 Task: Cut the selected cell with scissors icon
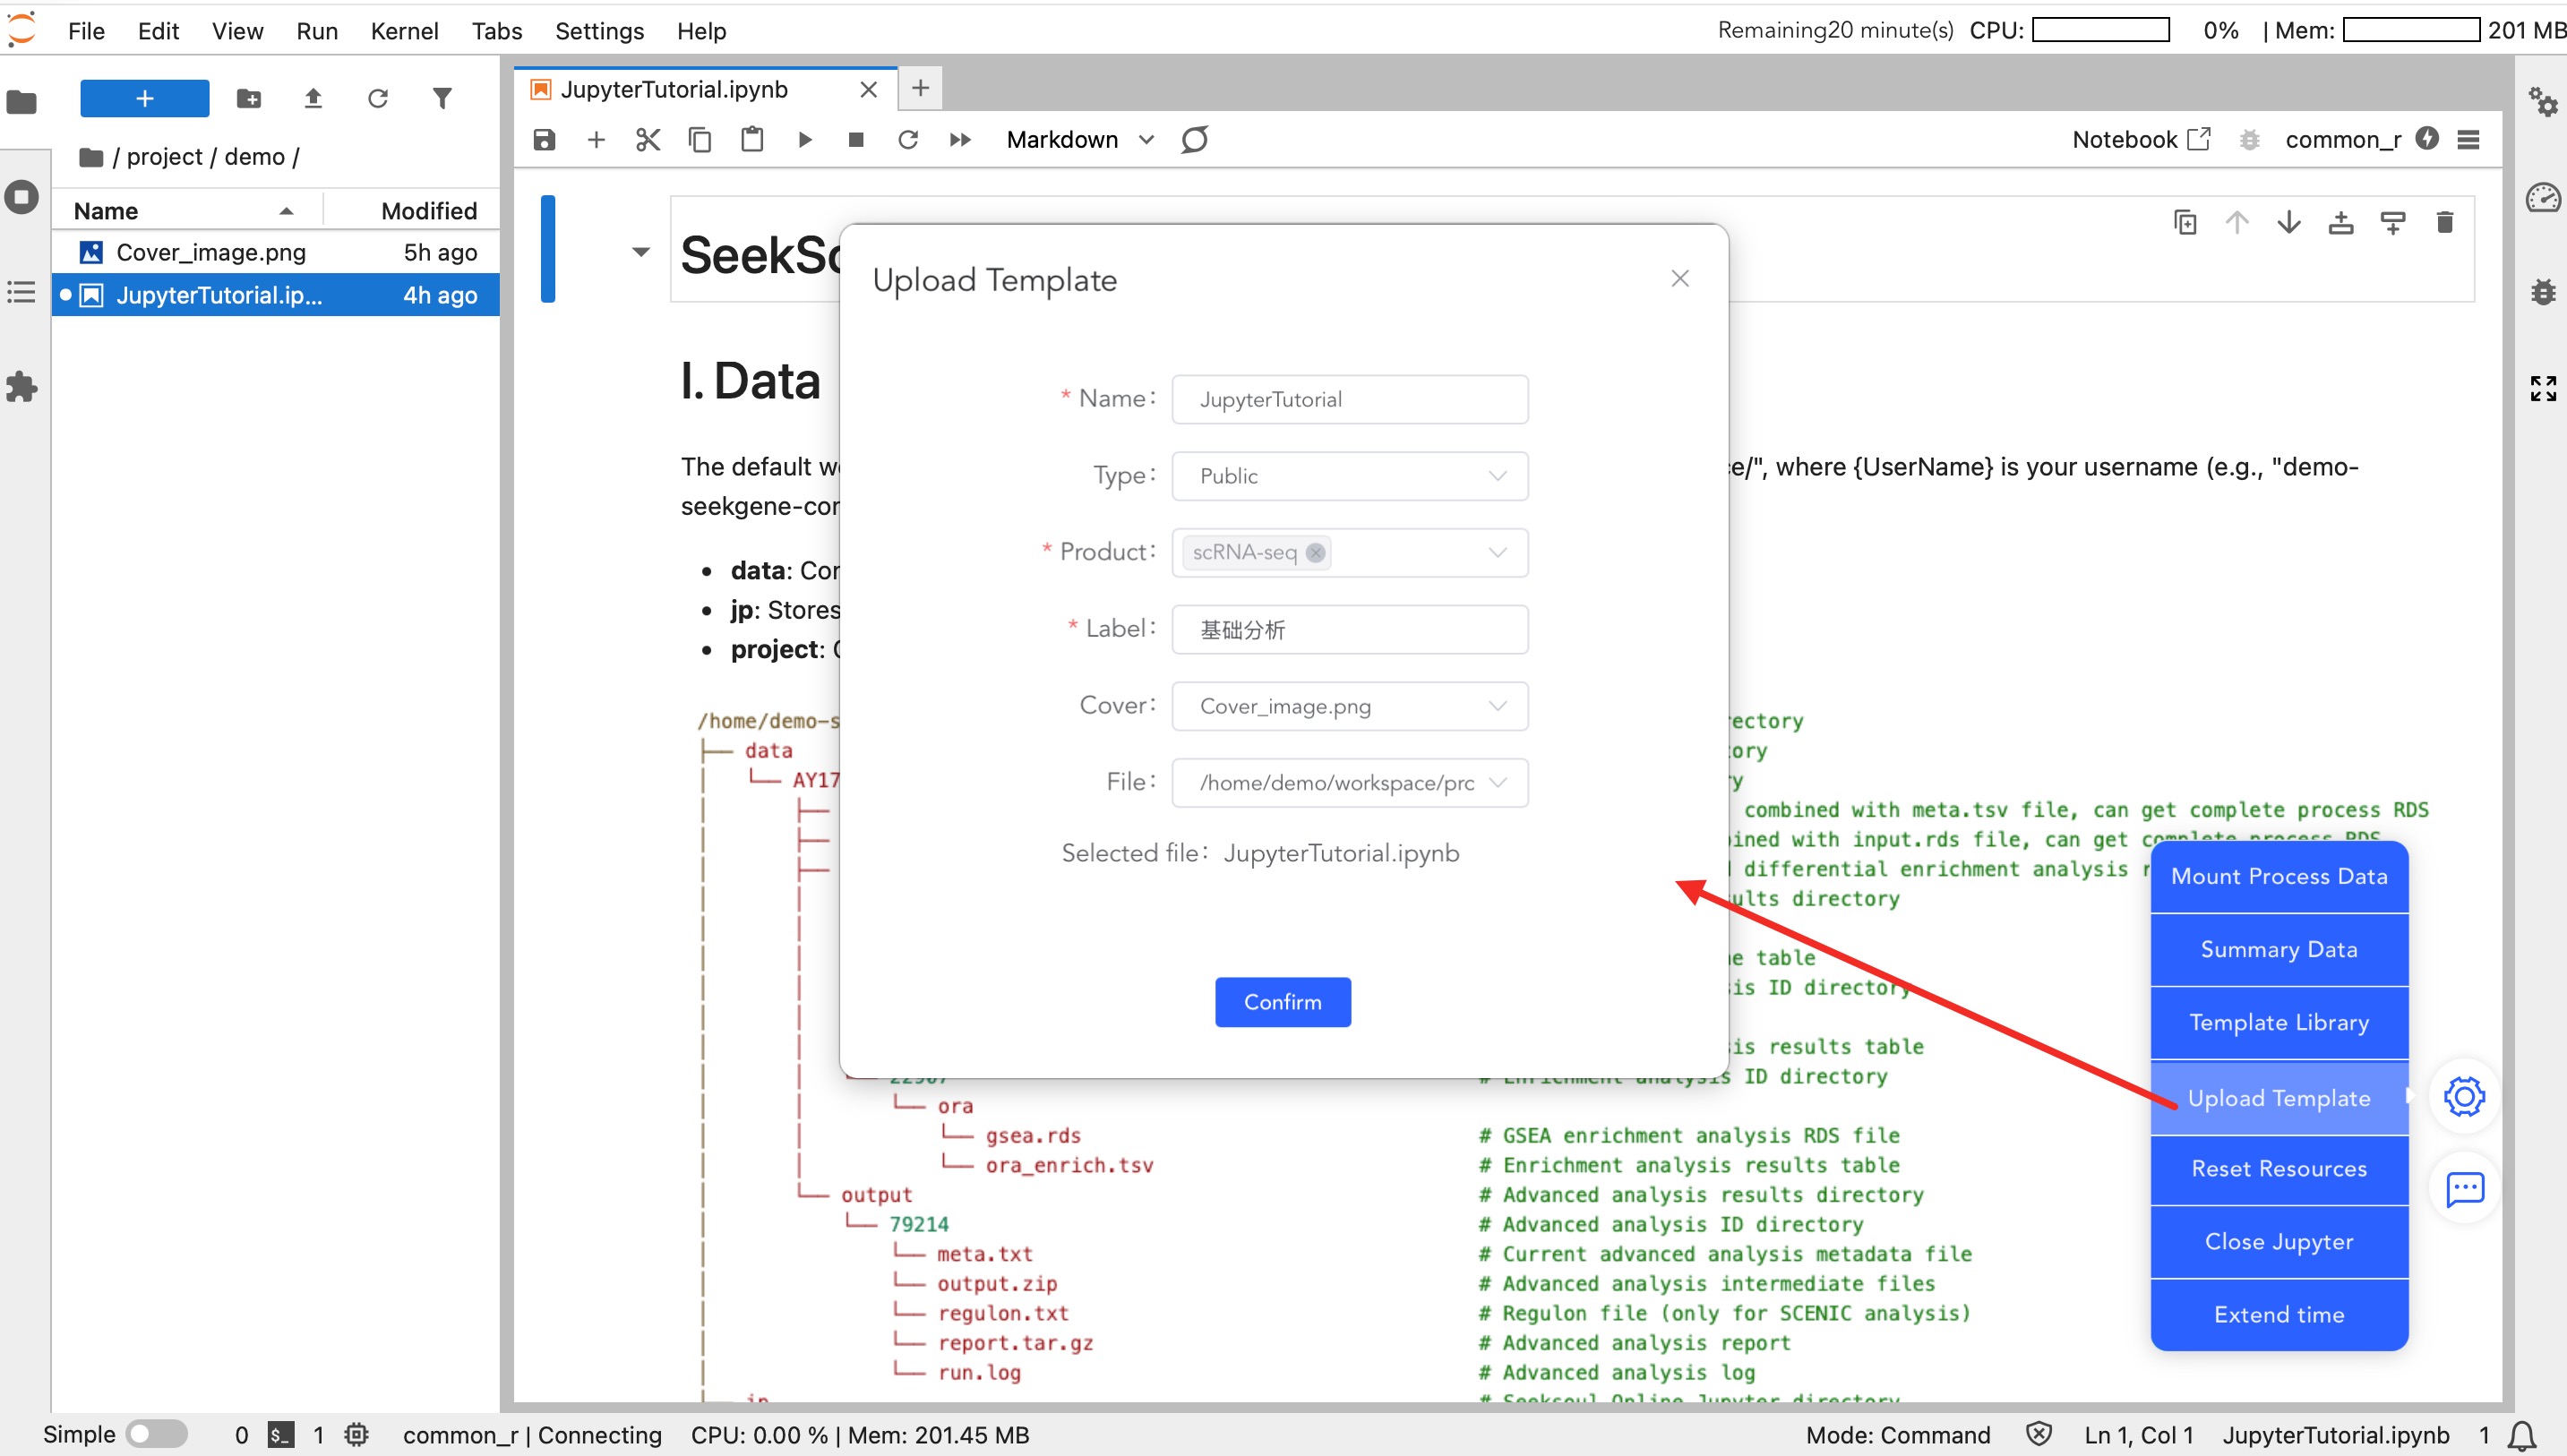click(648, 140)
